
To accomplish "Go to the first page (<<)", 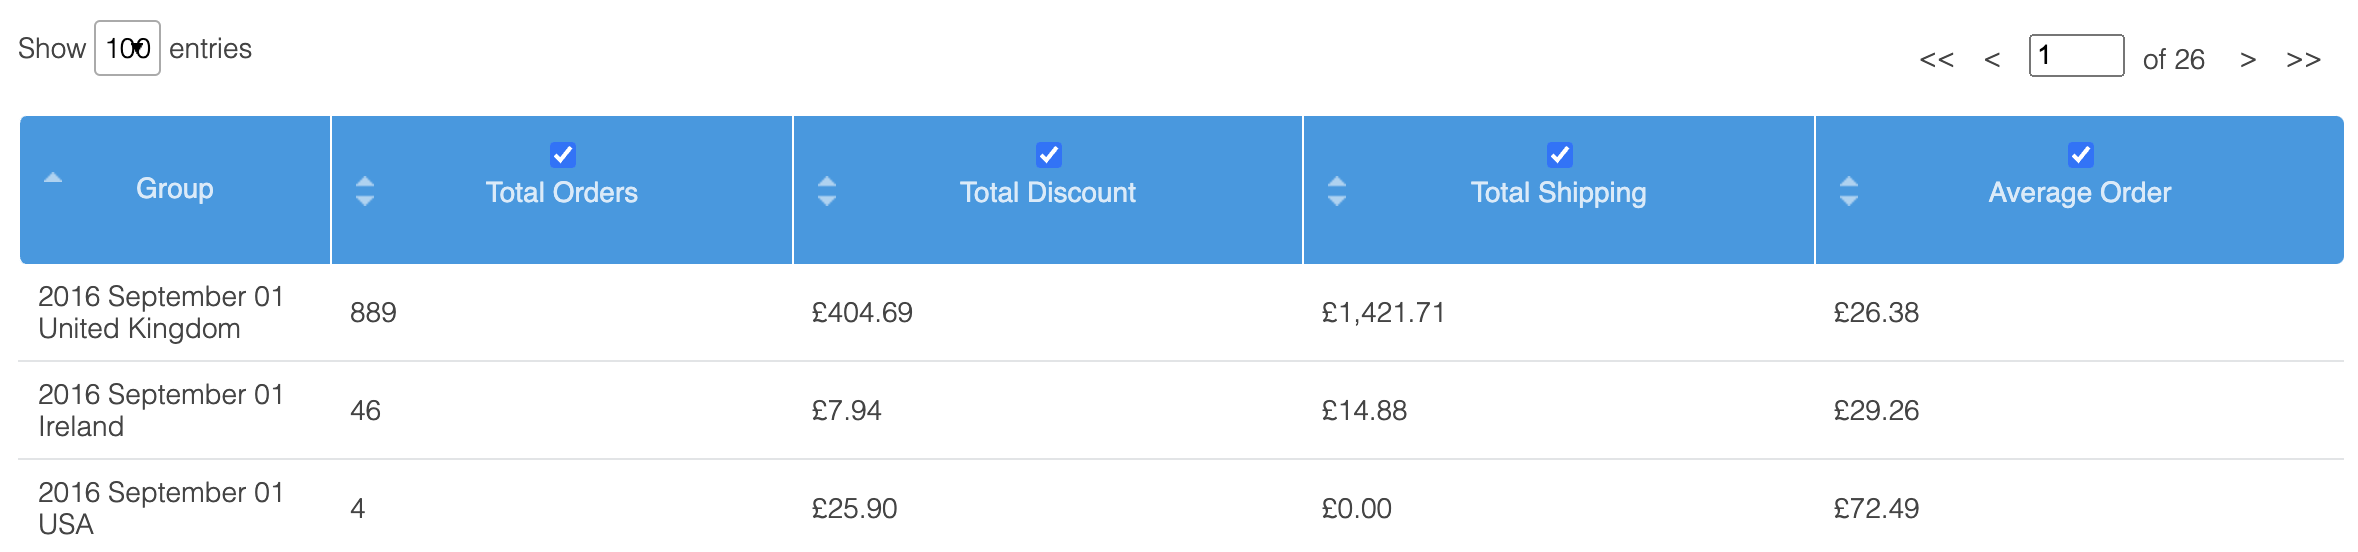I will click(1936, 60).
